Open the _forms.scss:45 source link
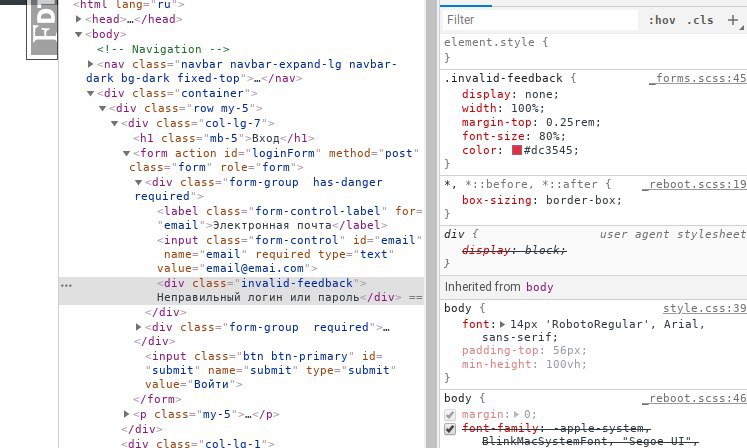747x448 pixels. (697, 78)
